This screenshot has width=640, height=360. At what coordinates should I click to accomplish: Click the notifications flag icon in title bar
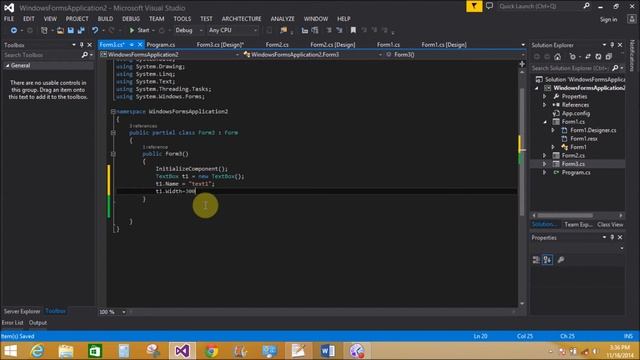tap(474, 6)
